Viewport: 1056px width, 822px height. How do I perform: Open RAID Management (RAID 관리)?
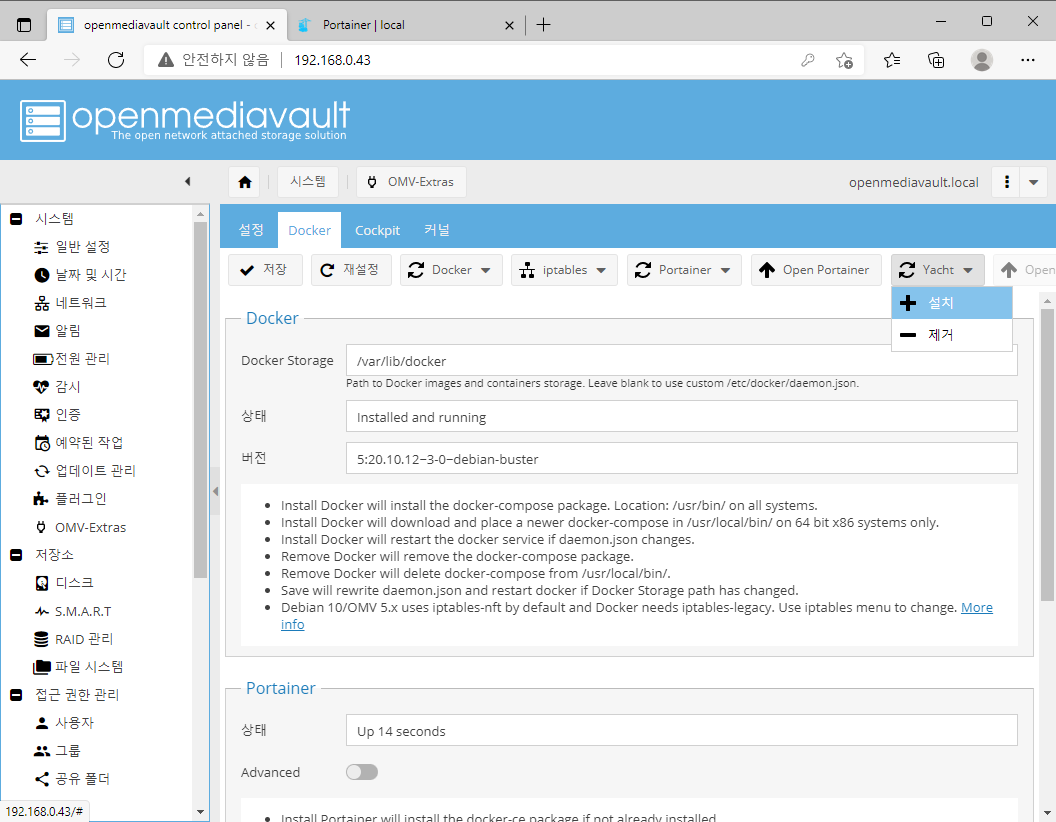[74, 639]
